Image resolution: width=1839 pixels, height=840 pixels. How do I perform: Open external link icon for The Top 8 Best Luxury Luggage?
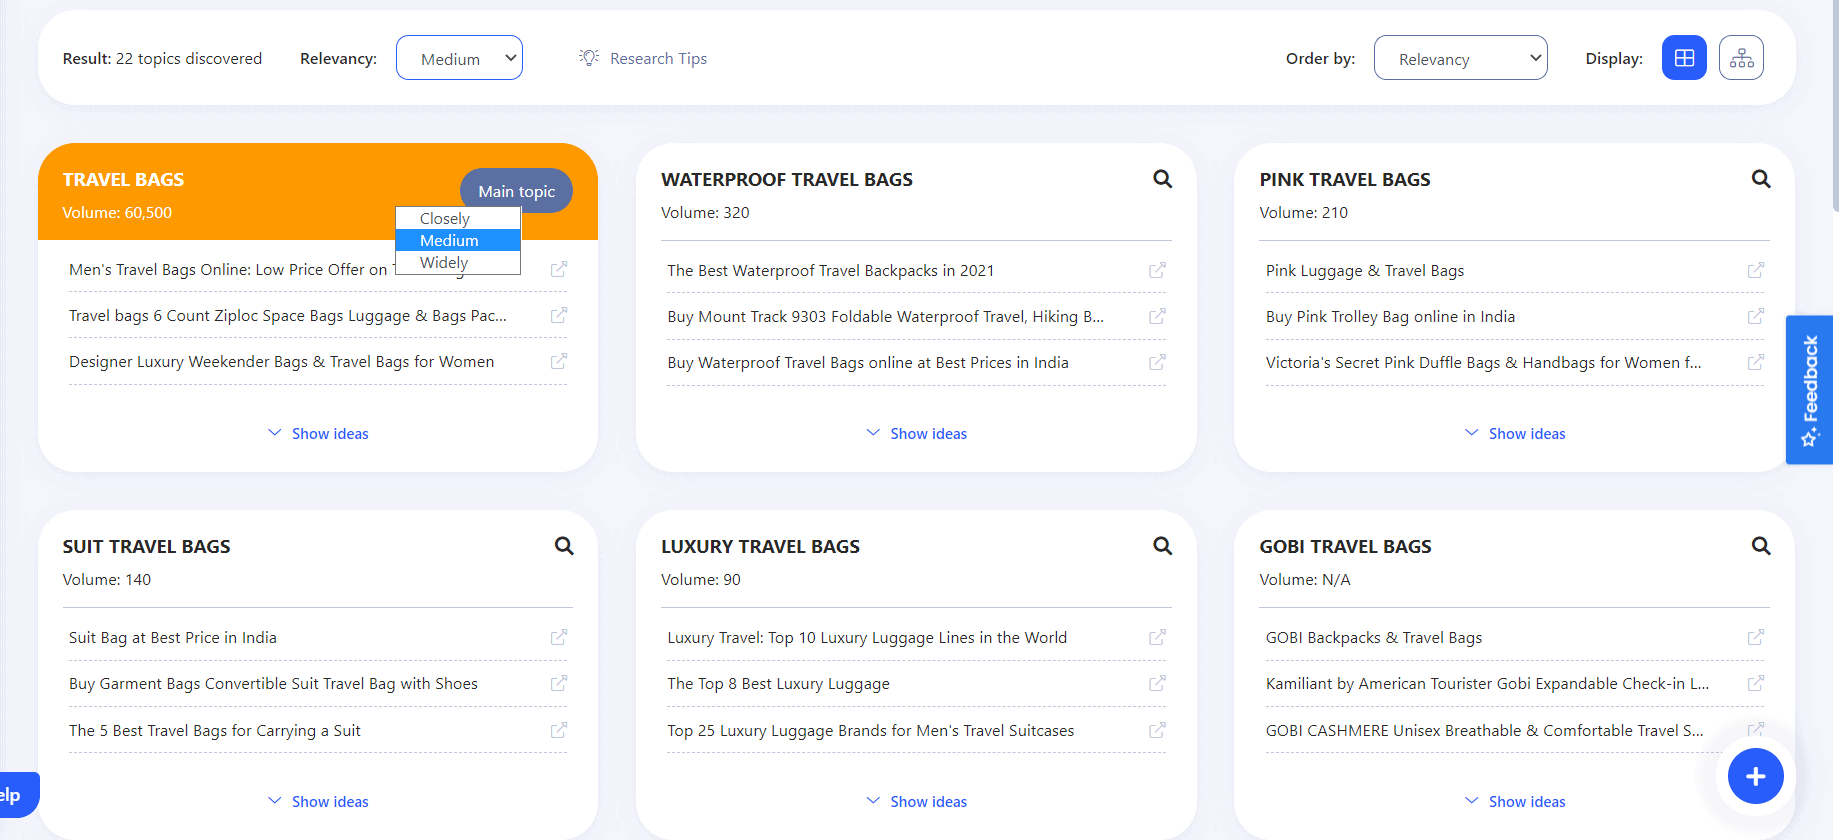(1157, 684)
